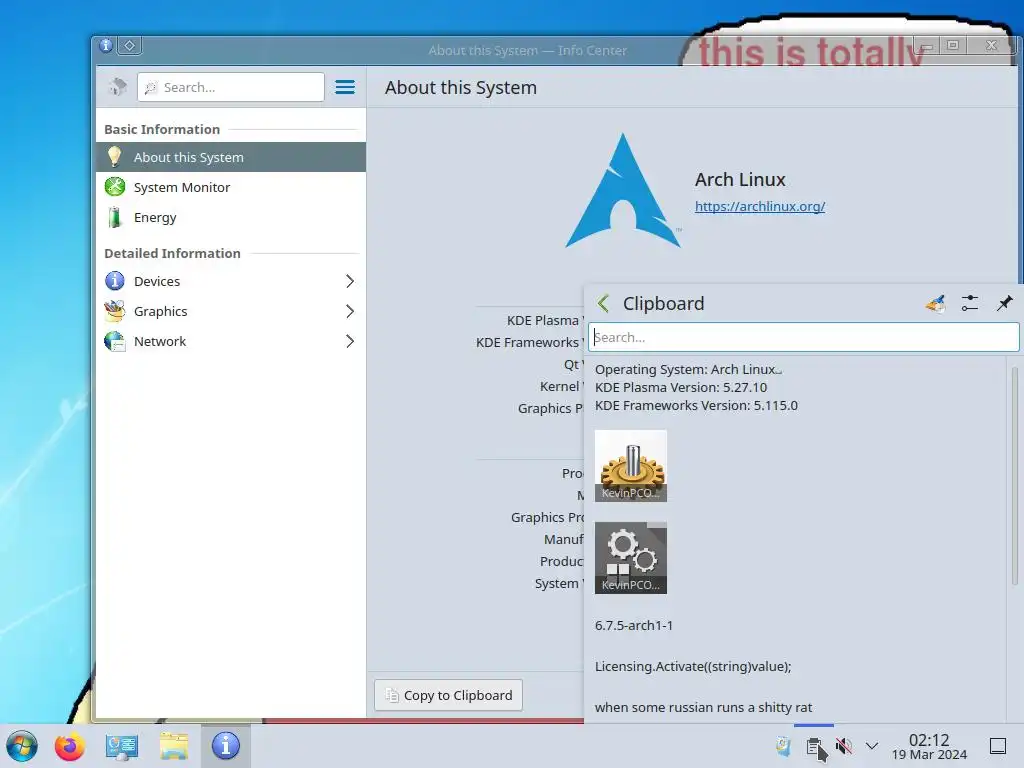Screen dimensions: 1024x768
Task: Open the start menu orb
Action: pyautogui.click(x=22, y=746)
